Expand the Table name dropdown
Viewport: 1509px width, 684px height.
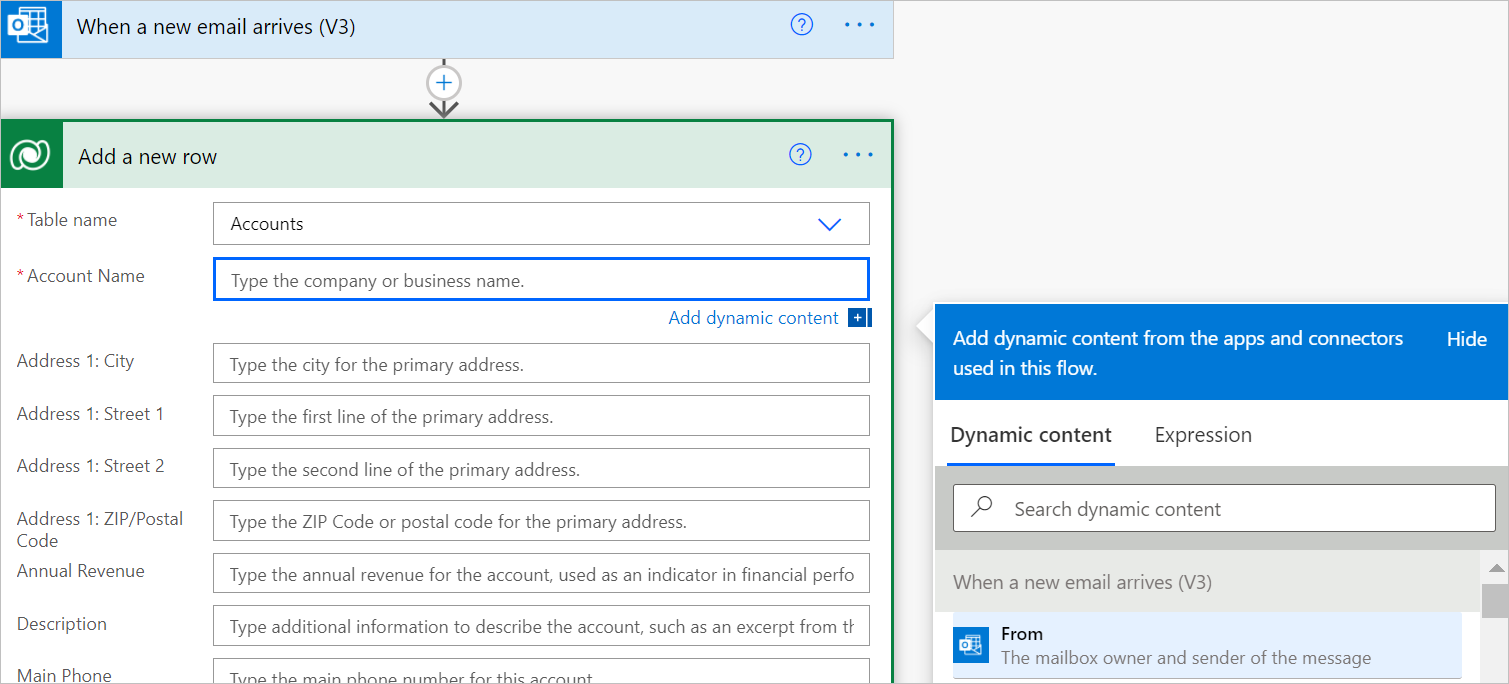pos(829,224)
